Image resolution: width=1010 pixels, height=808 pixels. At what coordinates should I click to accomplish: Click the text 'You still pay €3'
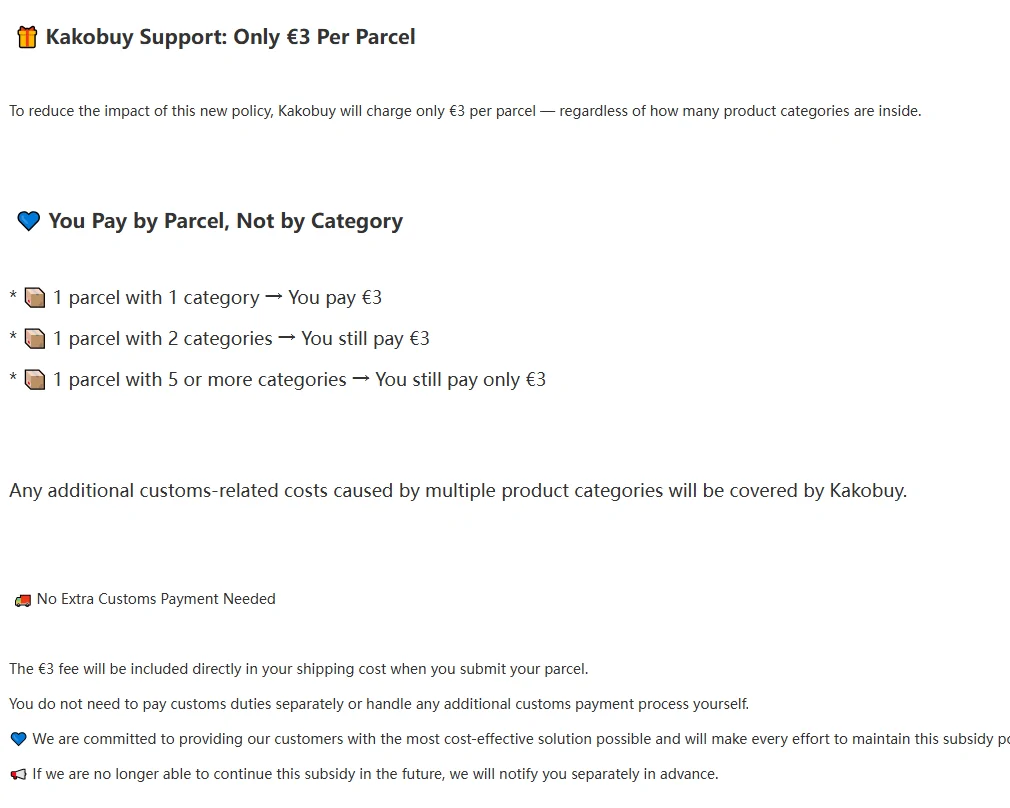(x=365, y=339)
